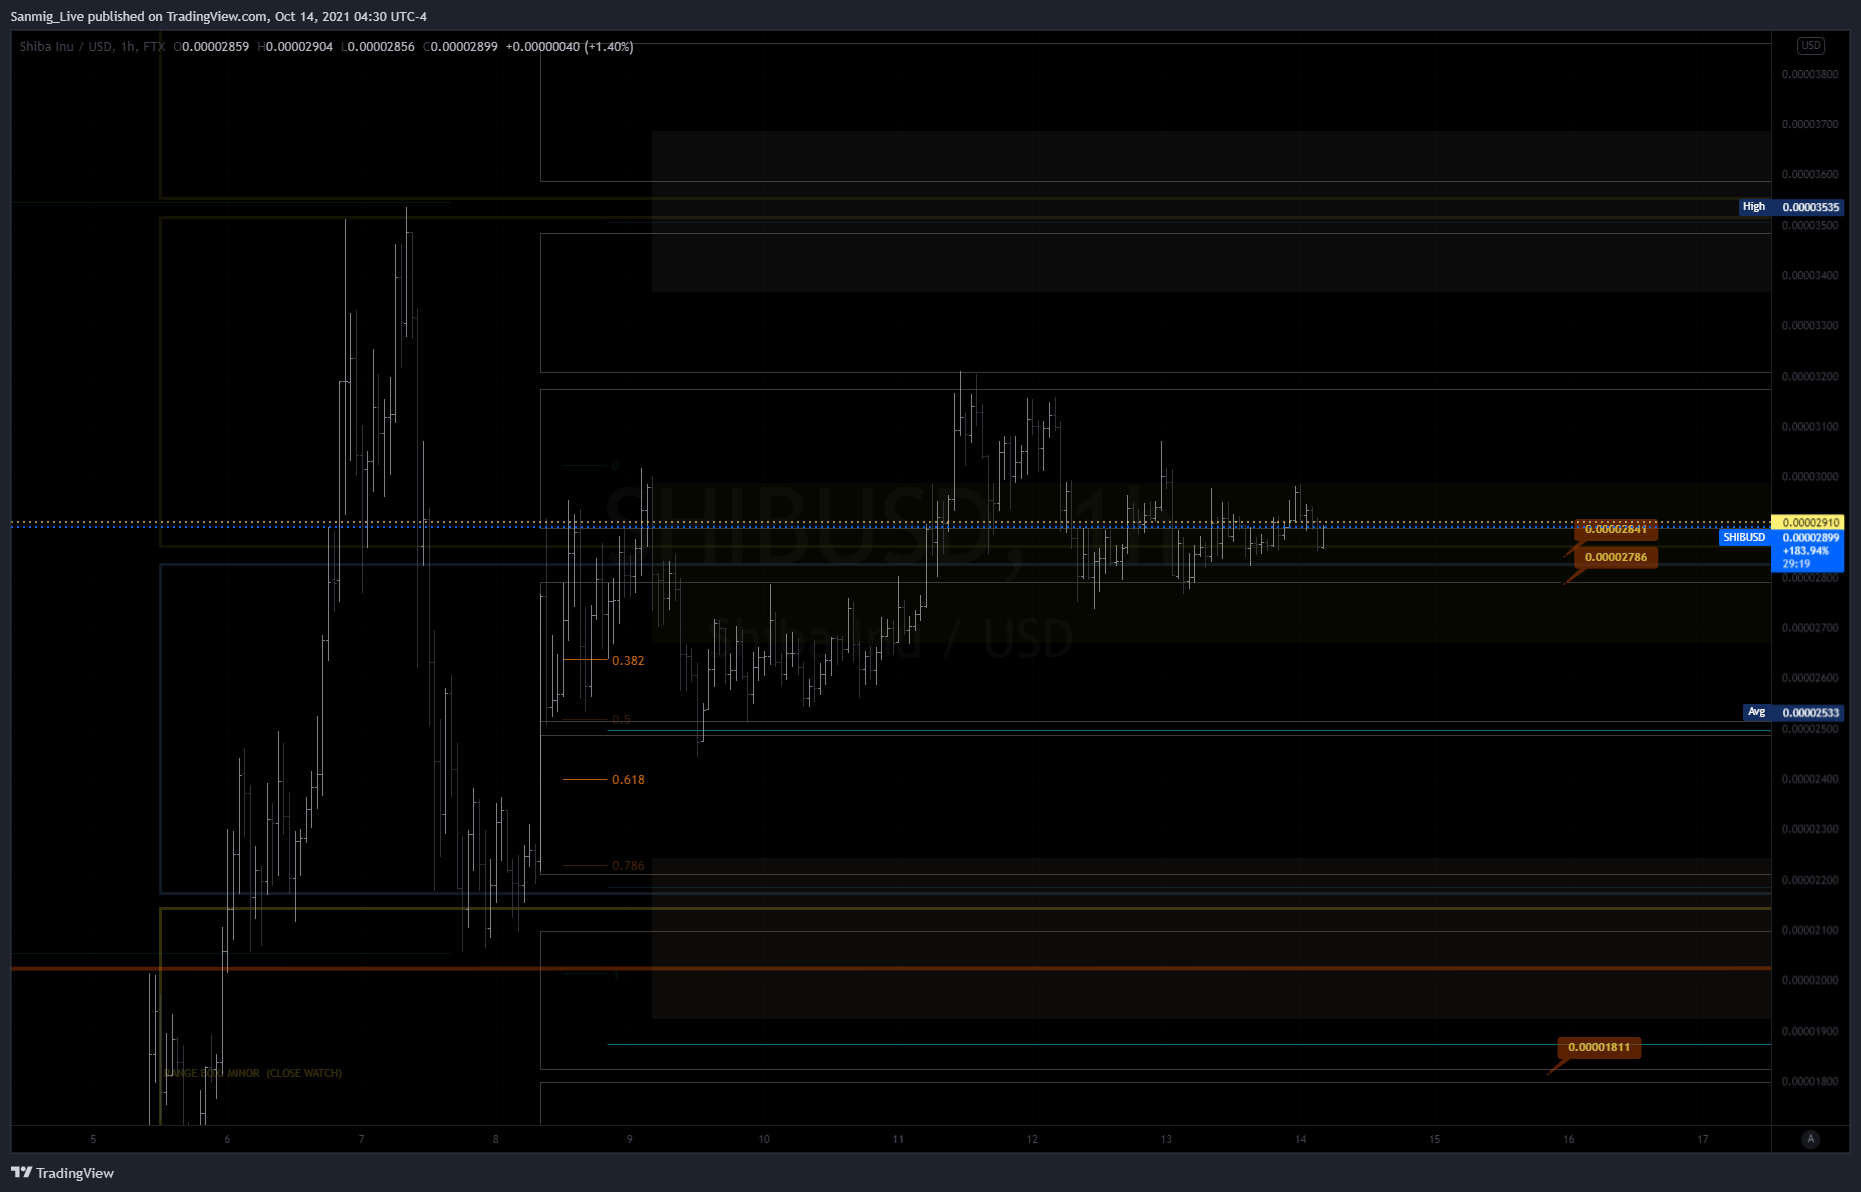Screen dimensions: 1861x1192
Task: Click the 'Sanmig_Live published on TradingView.com' header
Action: click(x=139, y=16)
